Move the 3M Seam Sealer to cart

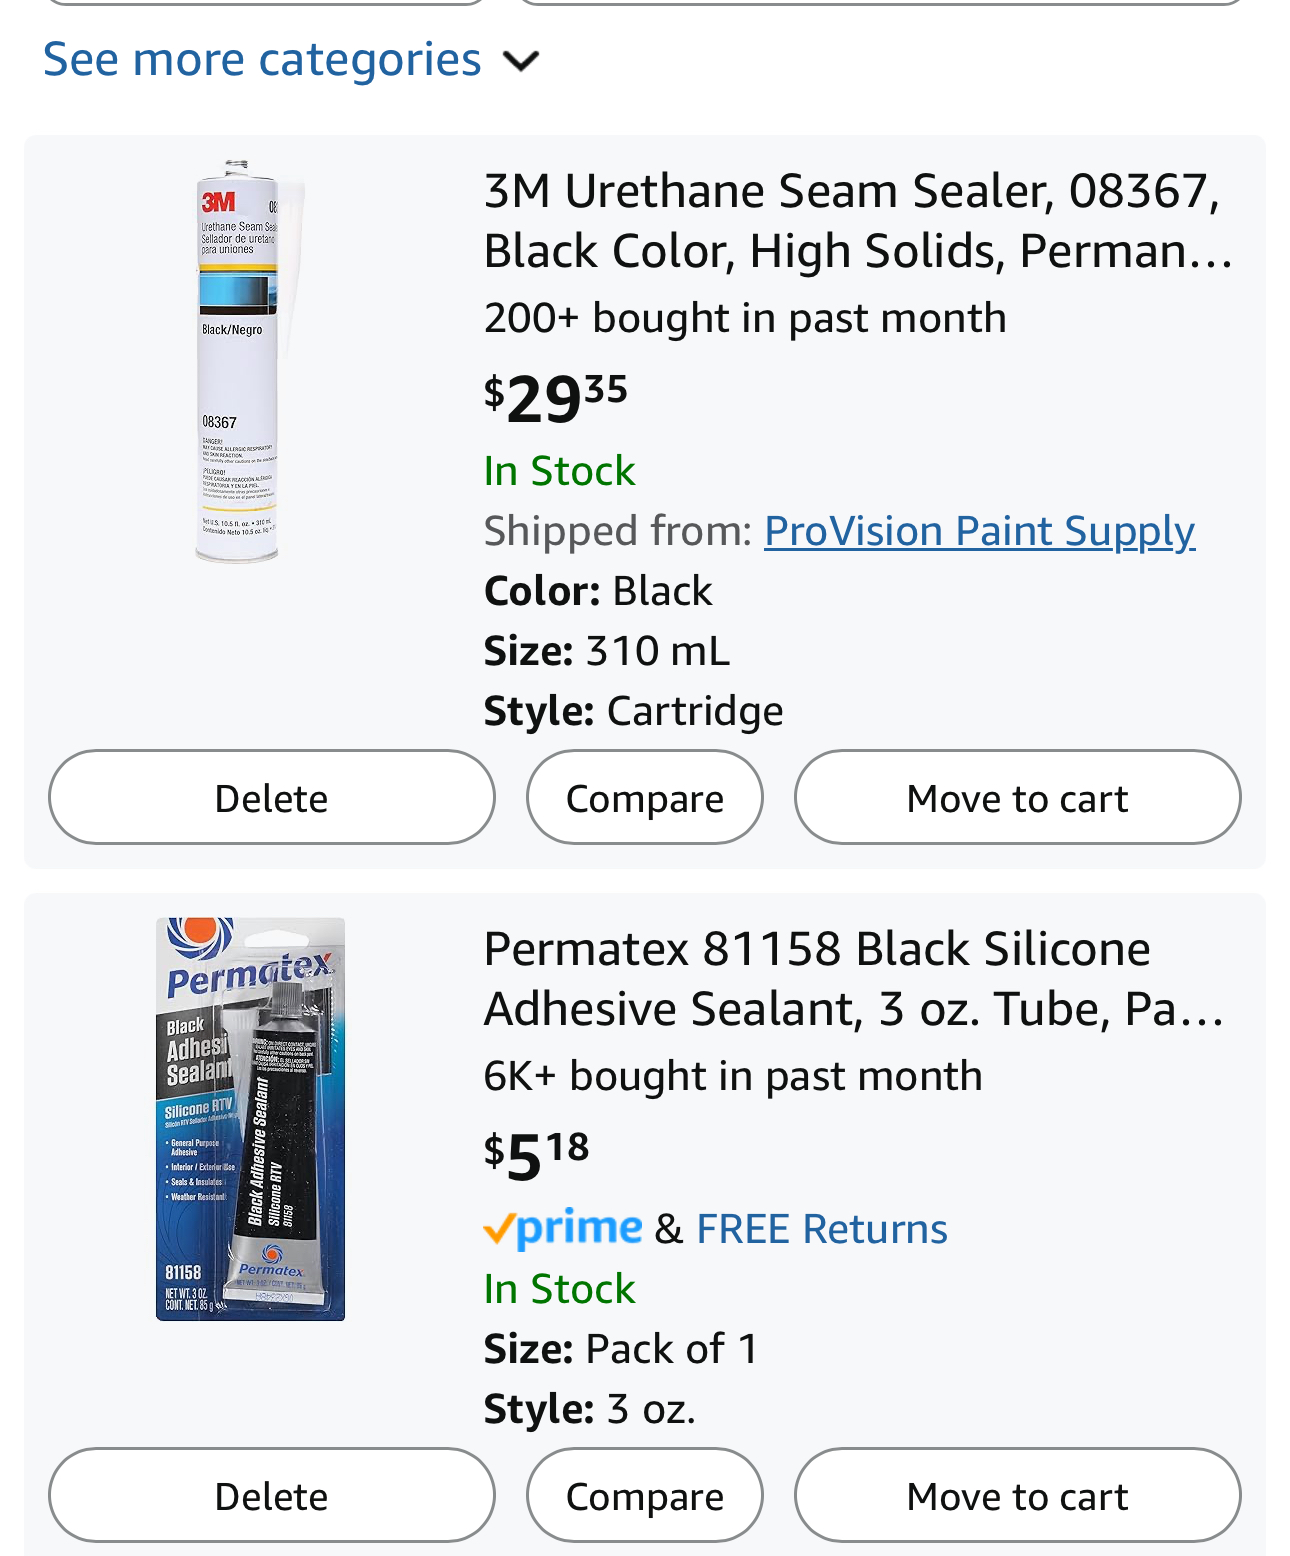click(x=1018, y=797)
